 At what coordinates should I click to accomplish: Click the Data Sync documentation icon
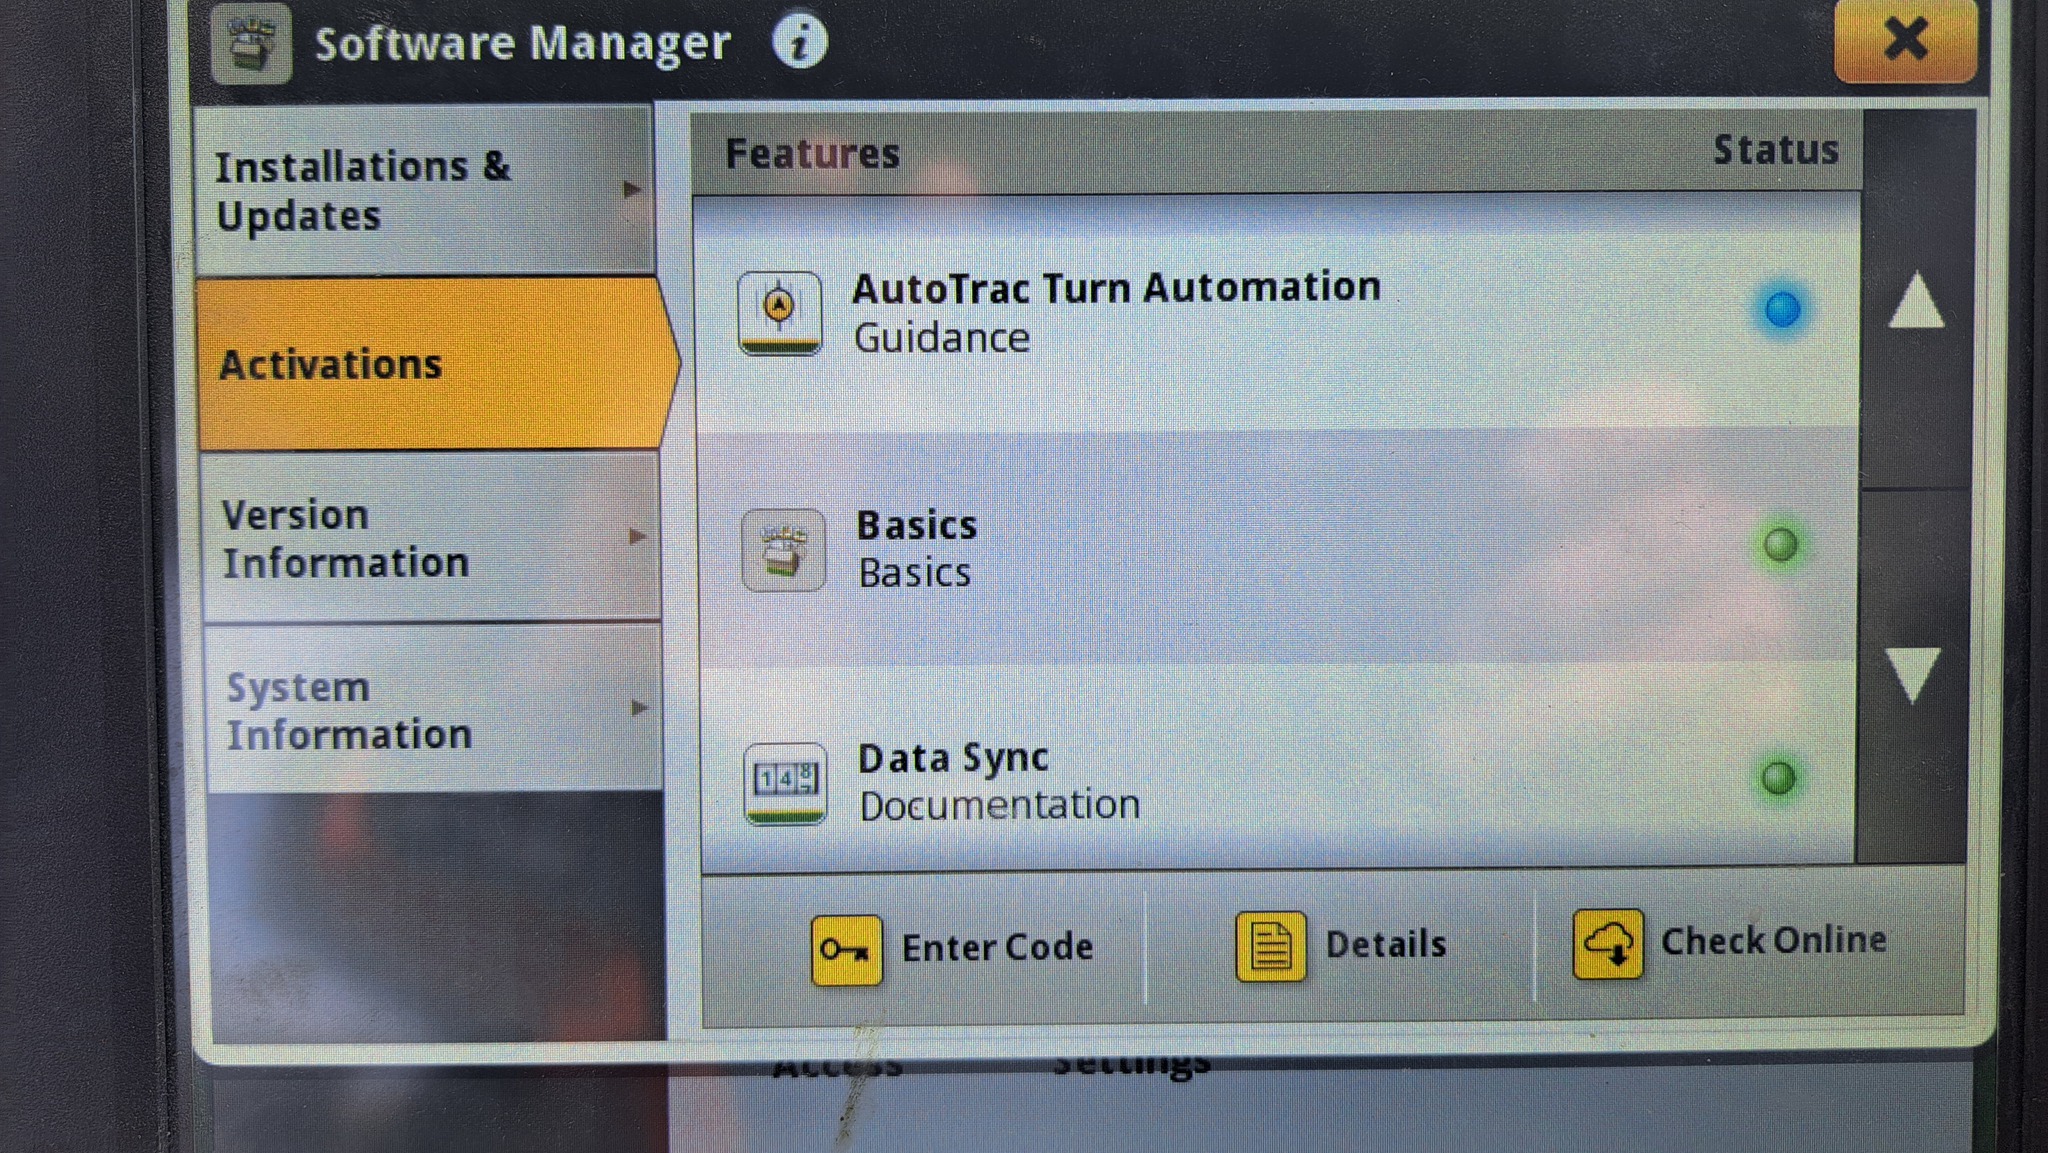(786, 783)
